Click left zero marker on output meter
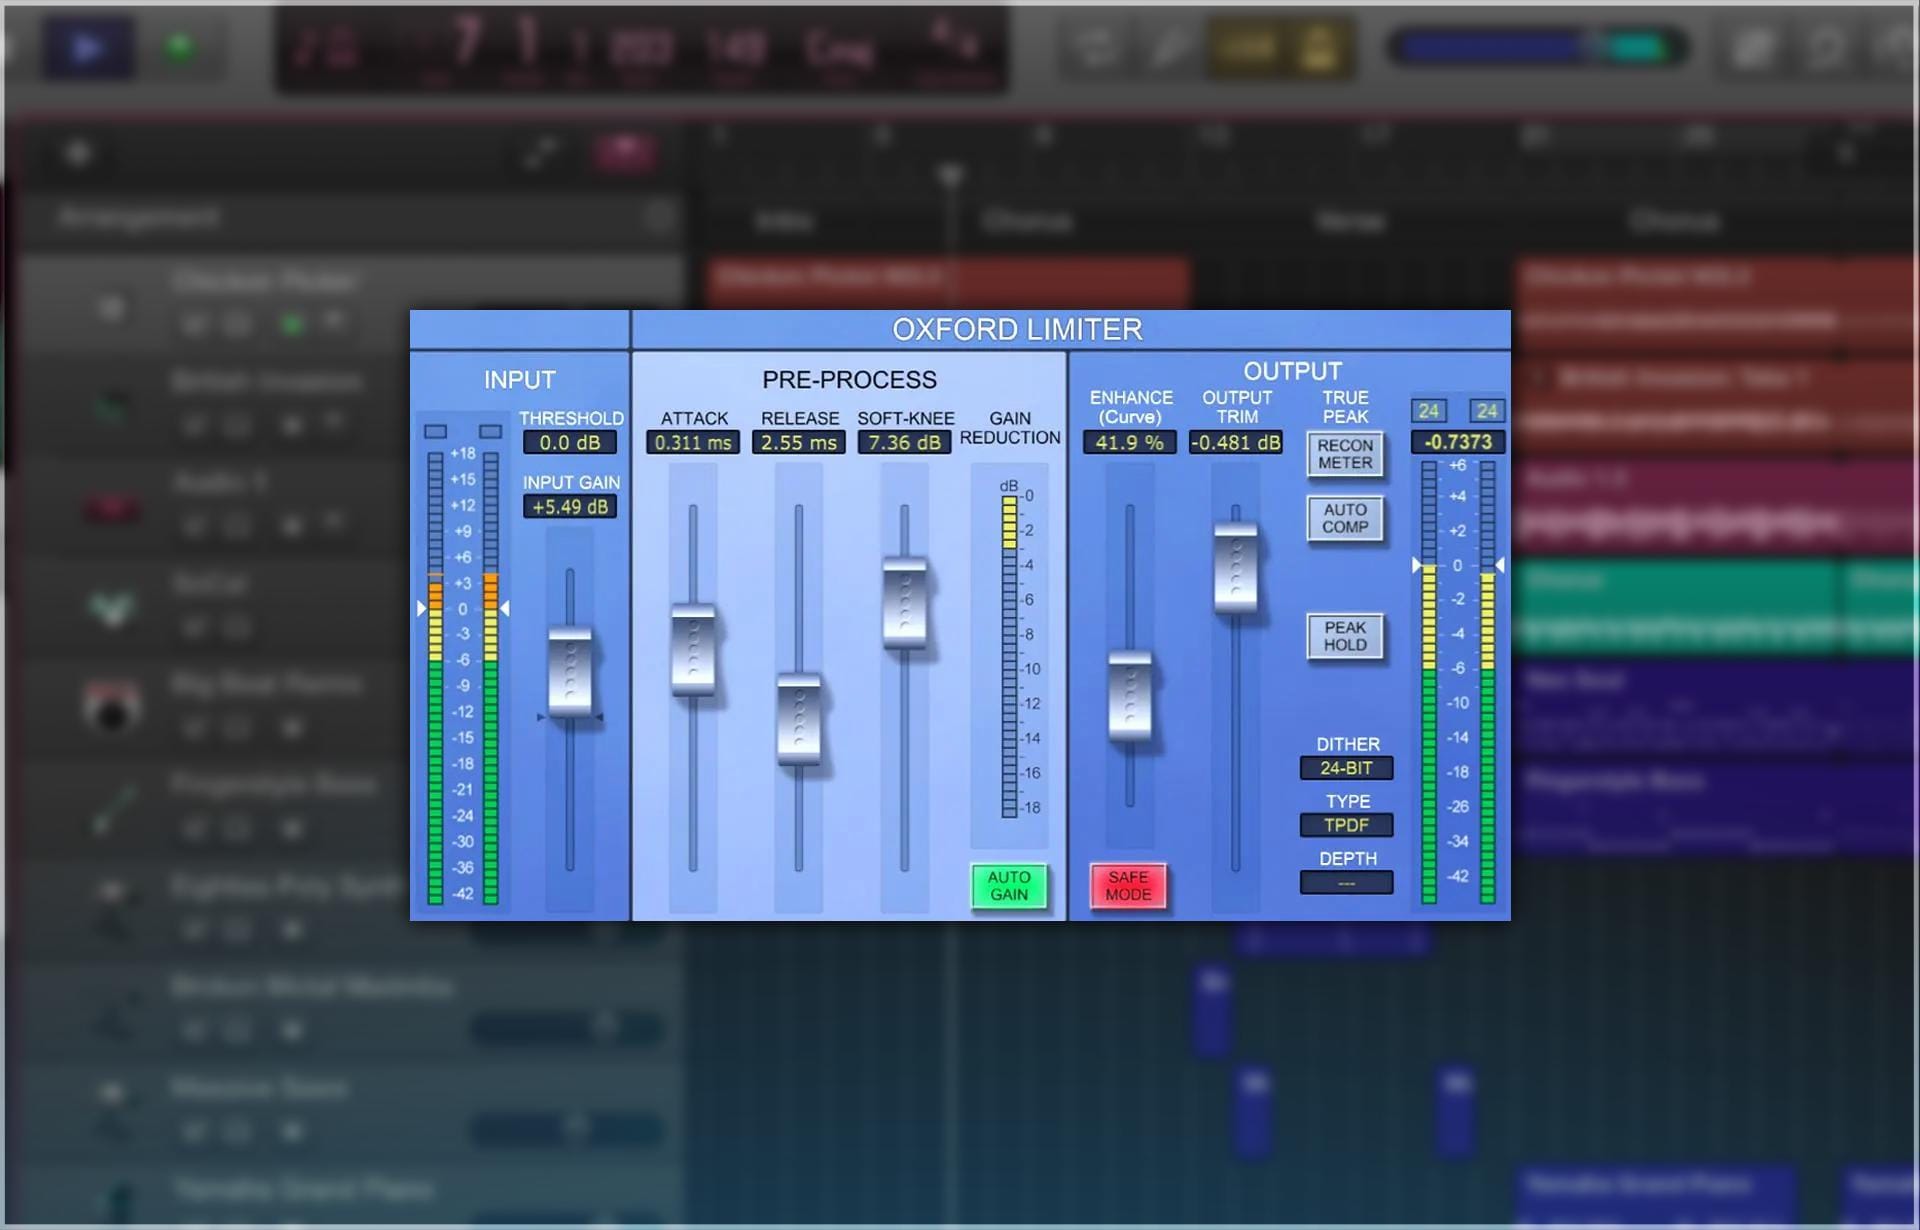This screenshot has height=1230, width=1920. tap(1416, 565)
